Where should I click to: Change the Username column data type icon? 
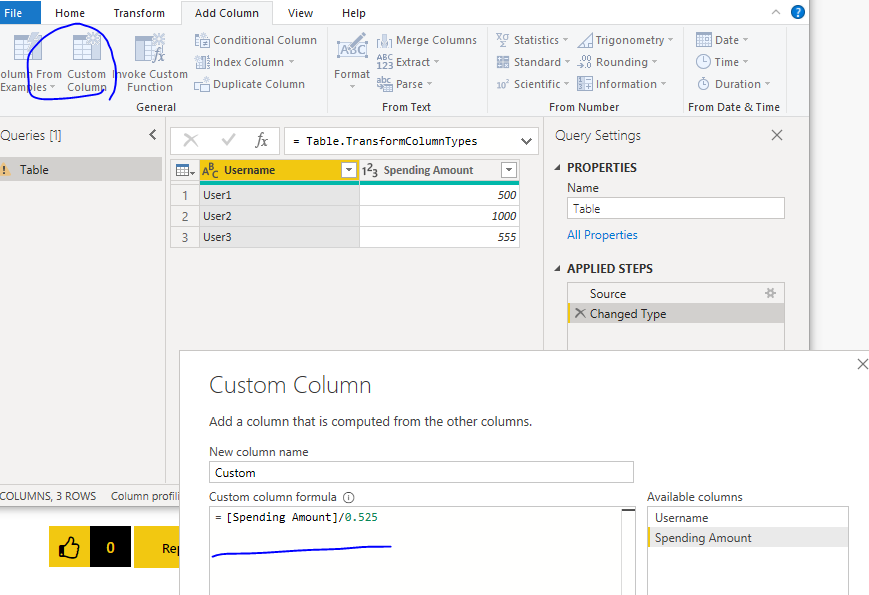(x=210, y=170)
